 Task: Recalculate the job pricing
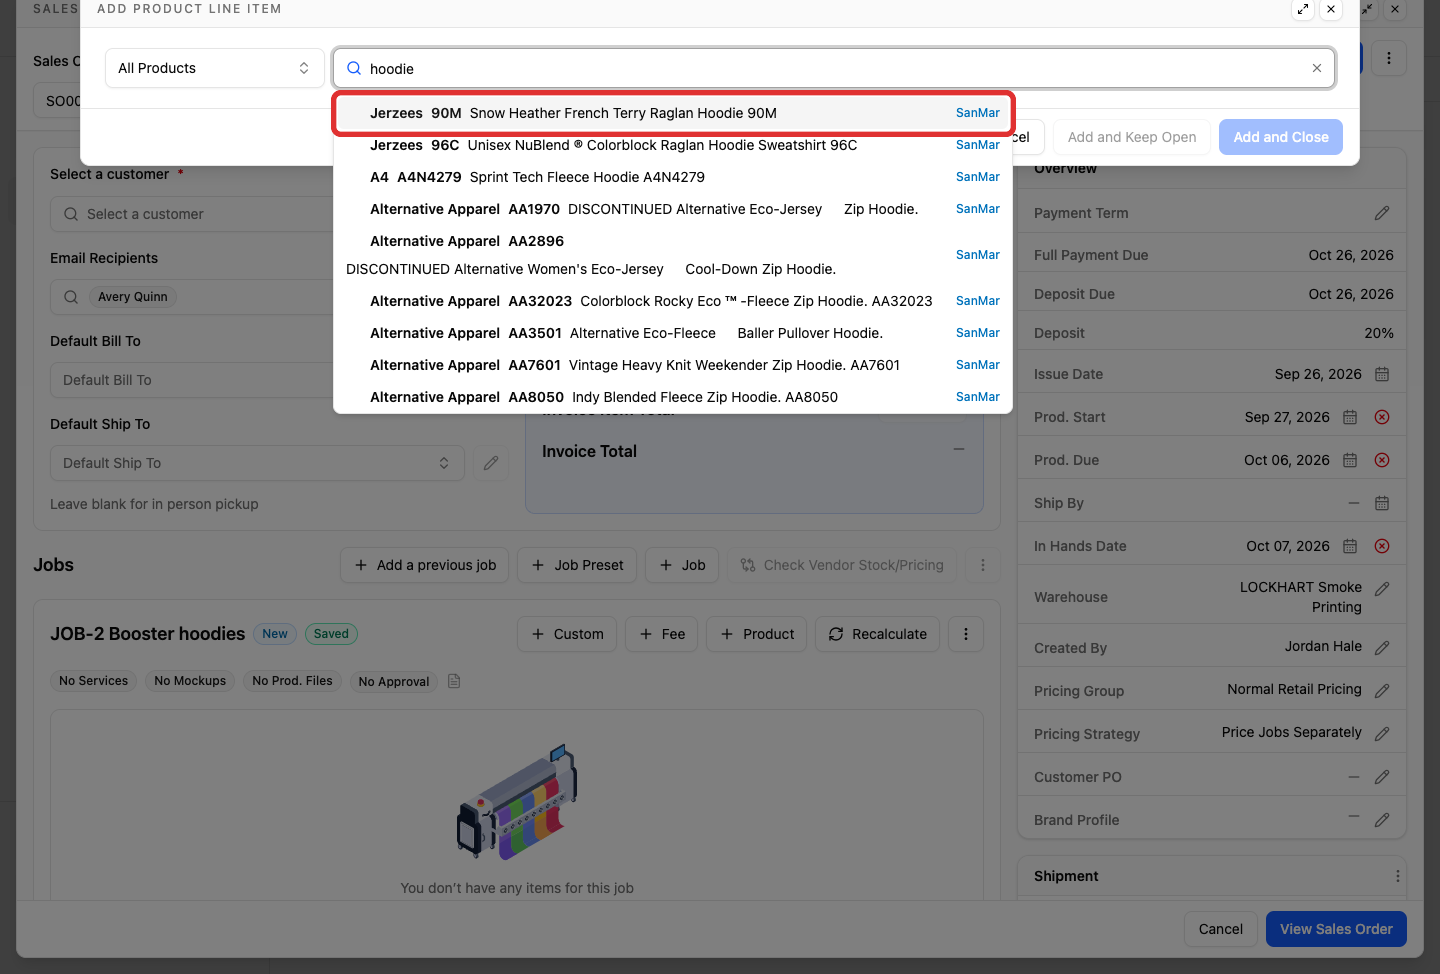877,634
